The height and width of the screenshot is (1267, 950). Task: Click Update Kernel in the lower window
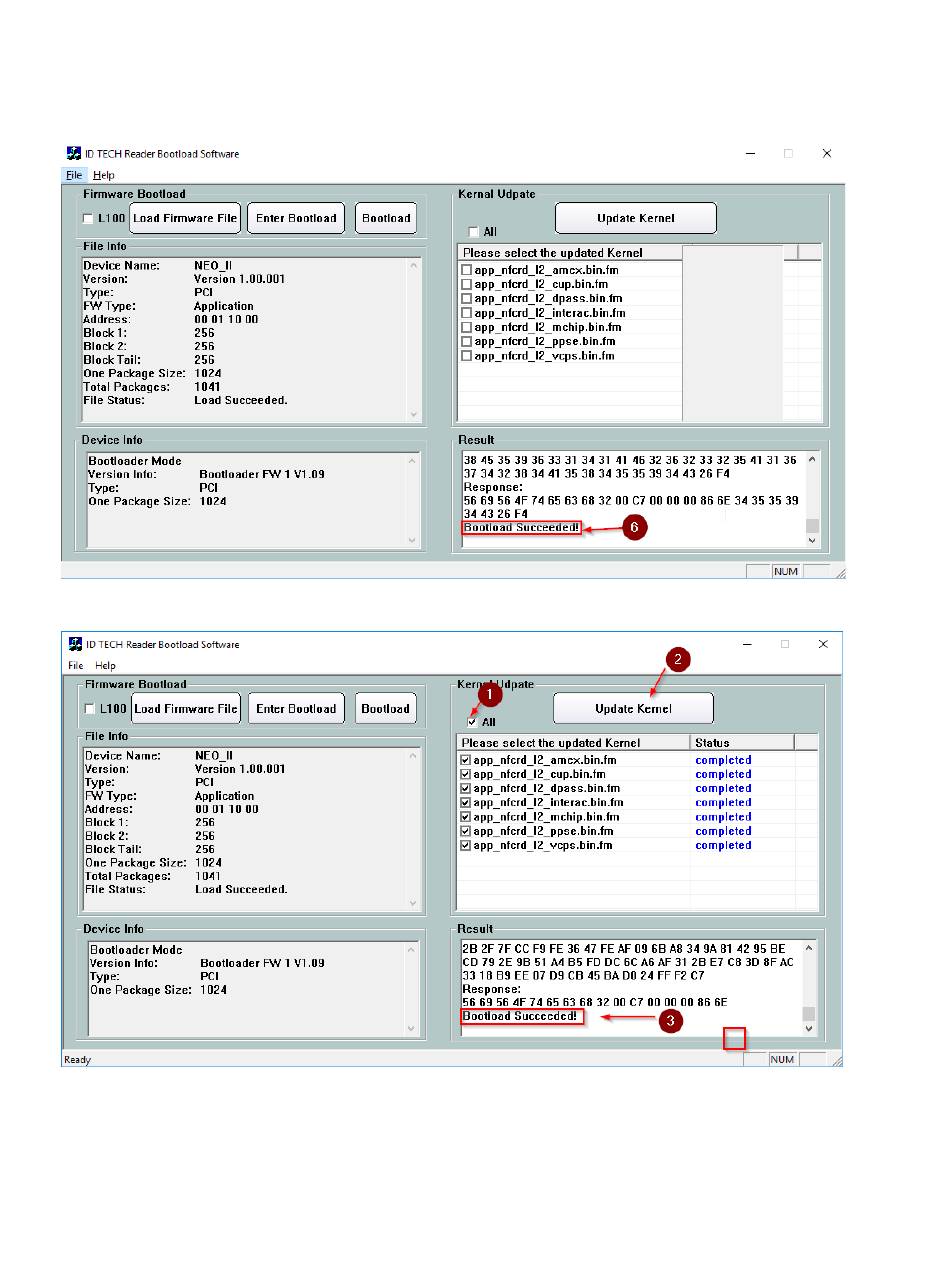tap(633, 709)
